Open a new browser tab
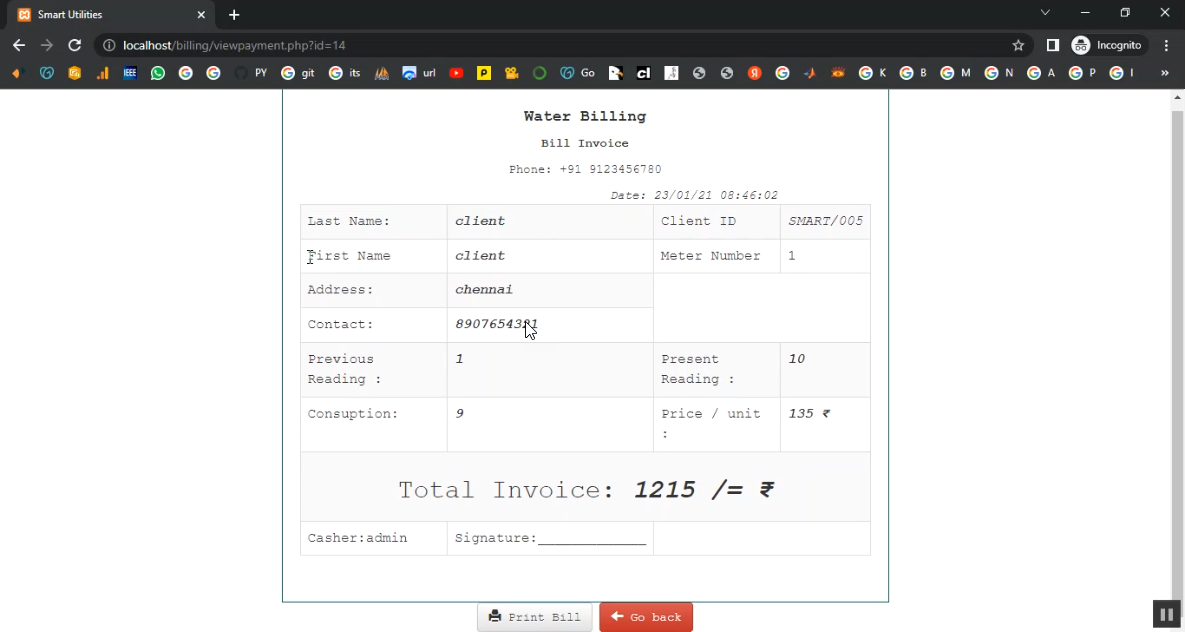 pyautogui.click(x=234, y=15)
